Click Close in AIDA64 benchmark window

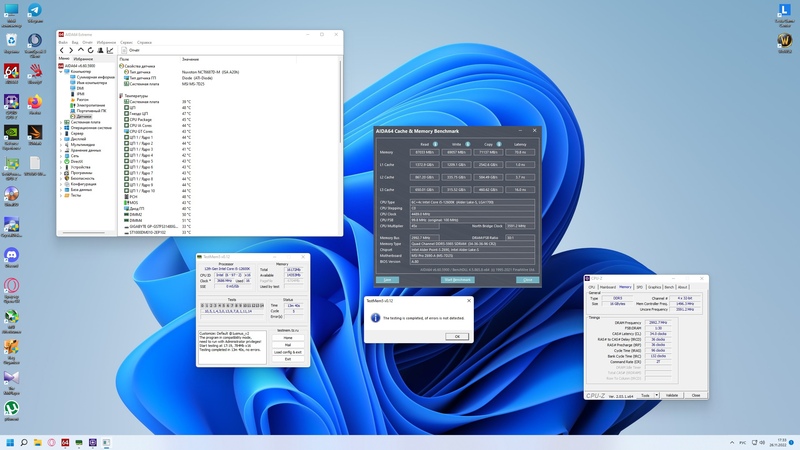point(528,280)
